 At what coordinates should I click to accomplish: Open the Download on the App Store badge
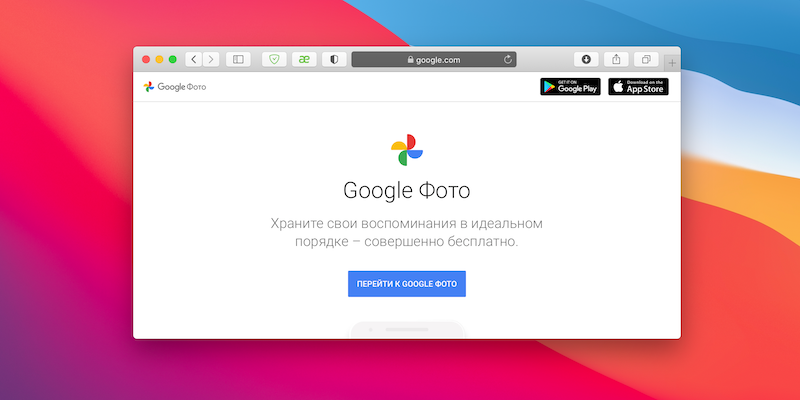coord(638,87)
